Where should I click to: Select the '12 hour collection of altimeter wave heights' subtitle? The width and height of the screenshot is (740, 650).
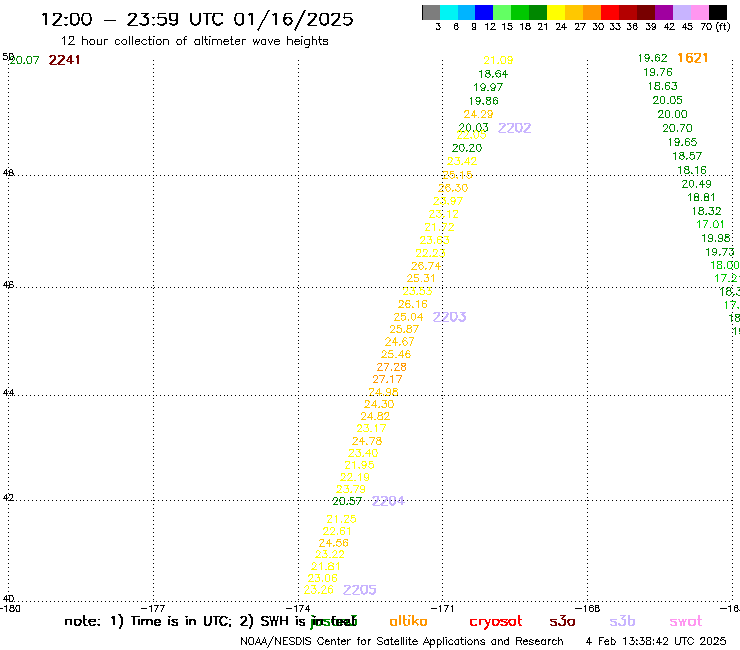[x=194, y=41]
